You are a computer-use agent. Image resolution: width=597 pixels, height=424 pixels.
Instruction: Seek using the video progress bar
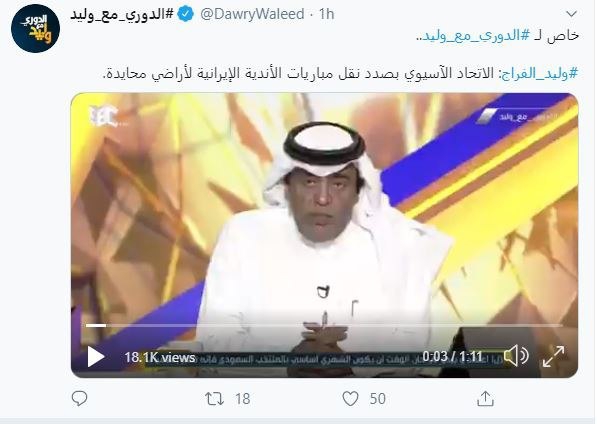[324, 325]
